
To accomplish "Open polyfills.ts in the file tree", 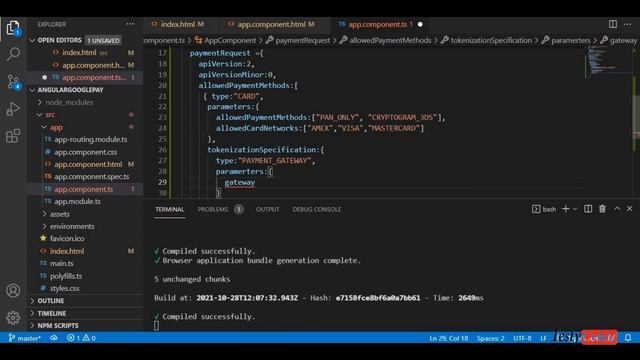I will tap(66, 276).
